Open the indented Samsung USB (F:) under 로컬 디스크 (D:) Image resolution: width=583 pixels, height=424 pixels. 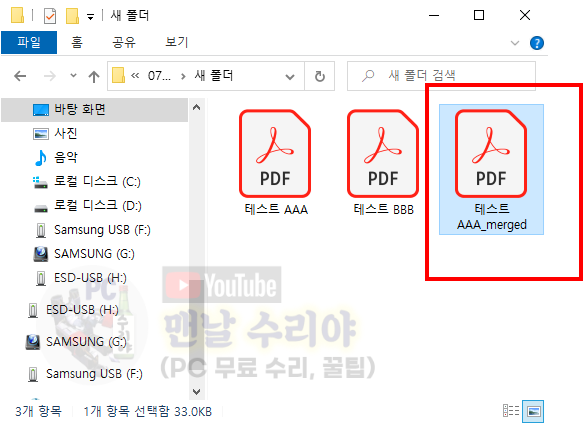(x=94, y=230)
